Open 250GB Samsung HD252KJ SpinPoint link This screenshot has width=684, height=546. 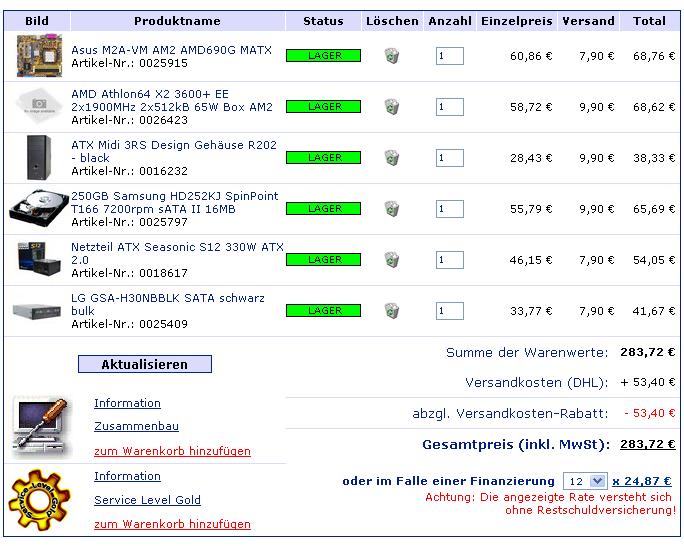[x=174, y=203]
